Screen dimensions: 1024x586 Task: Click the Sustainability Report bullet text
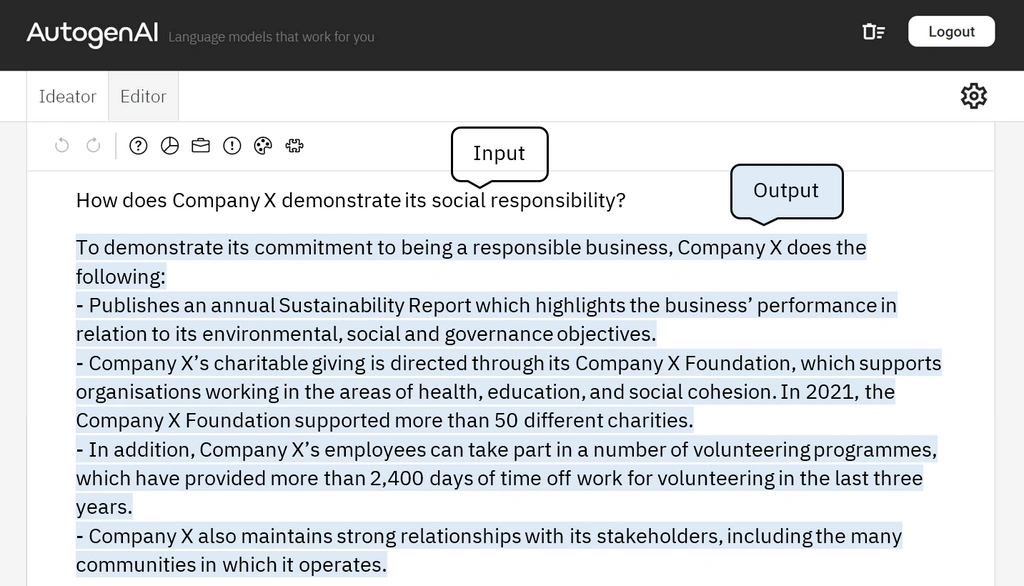487,319
